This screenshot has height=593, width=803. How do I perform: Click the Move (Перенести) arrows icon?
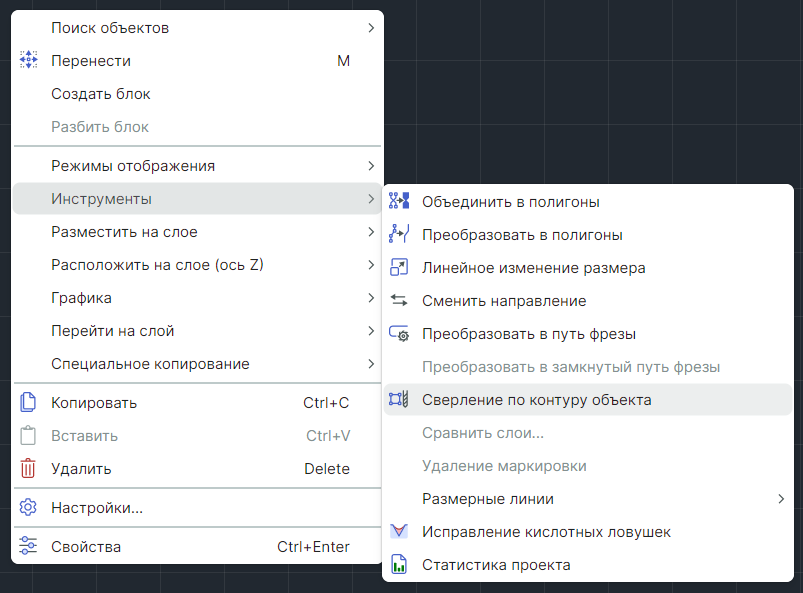[28, 61]
